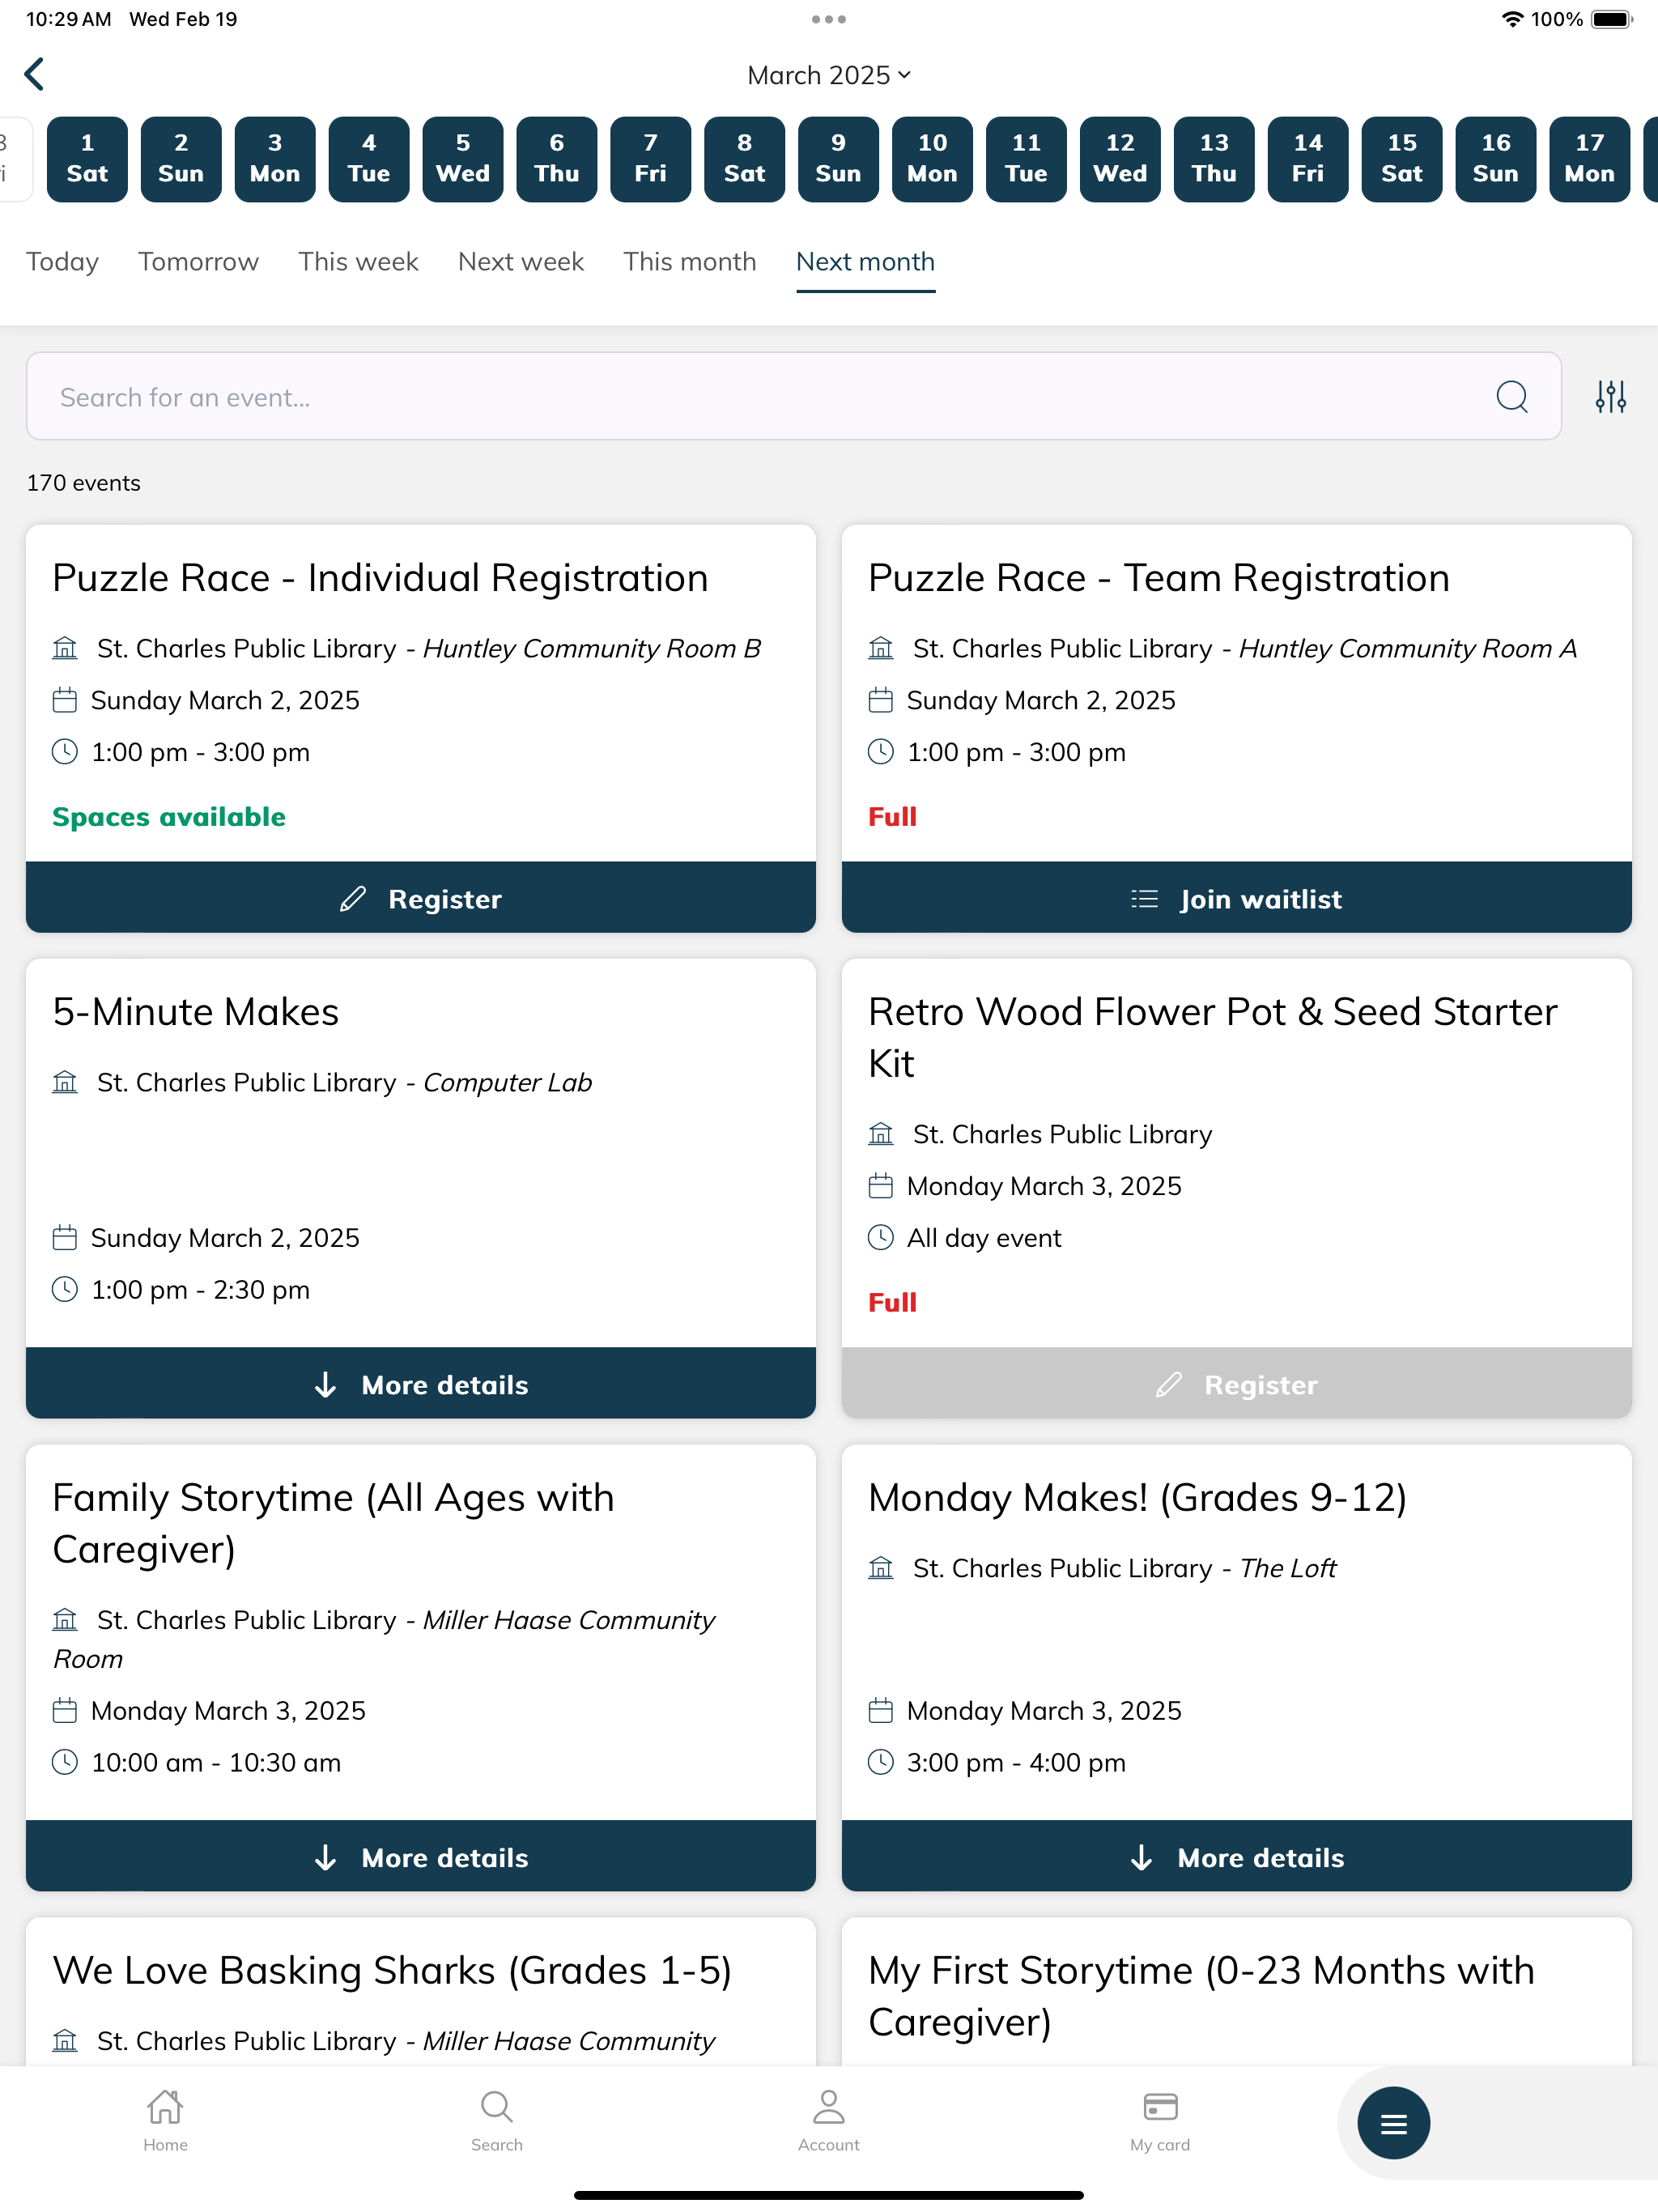Tap the magnifier icon in search field
The width and height of the screenshot is (1658, 2212).
click(1511, 396)
